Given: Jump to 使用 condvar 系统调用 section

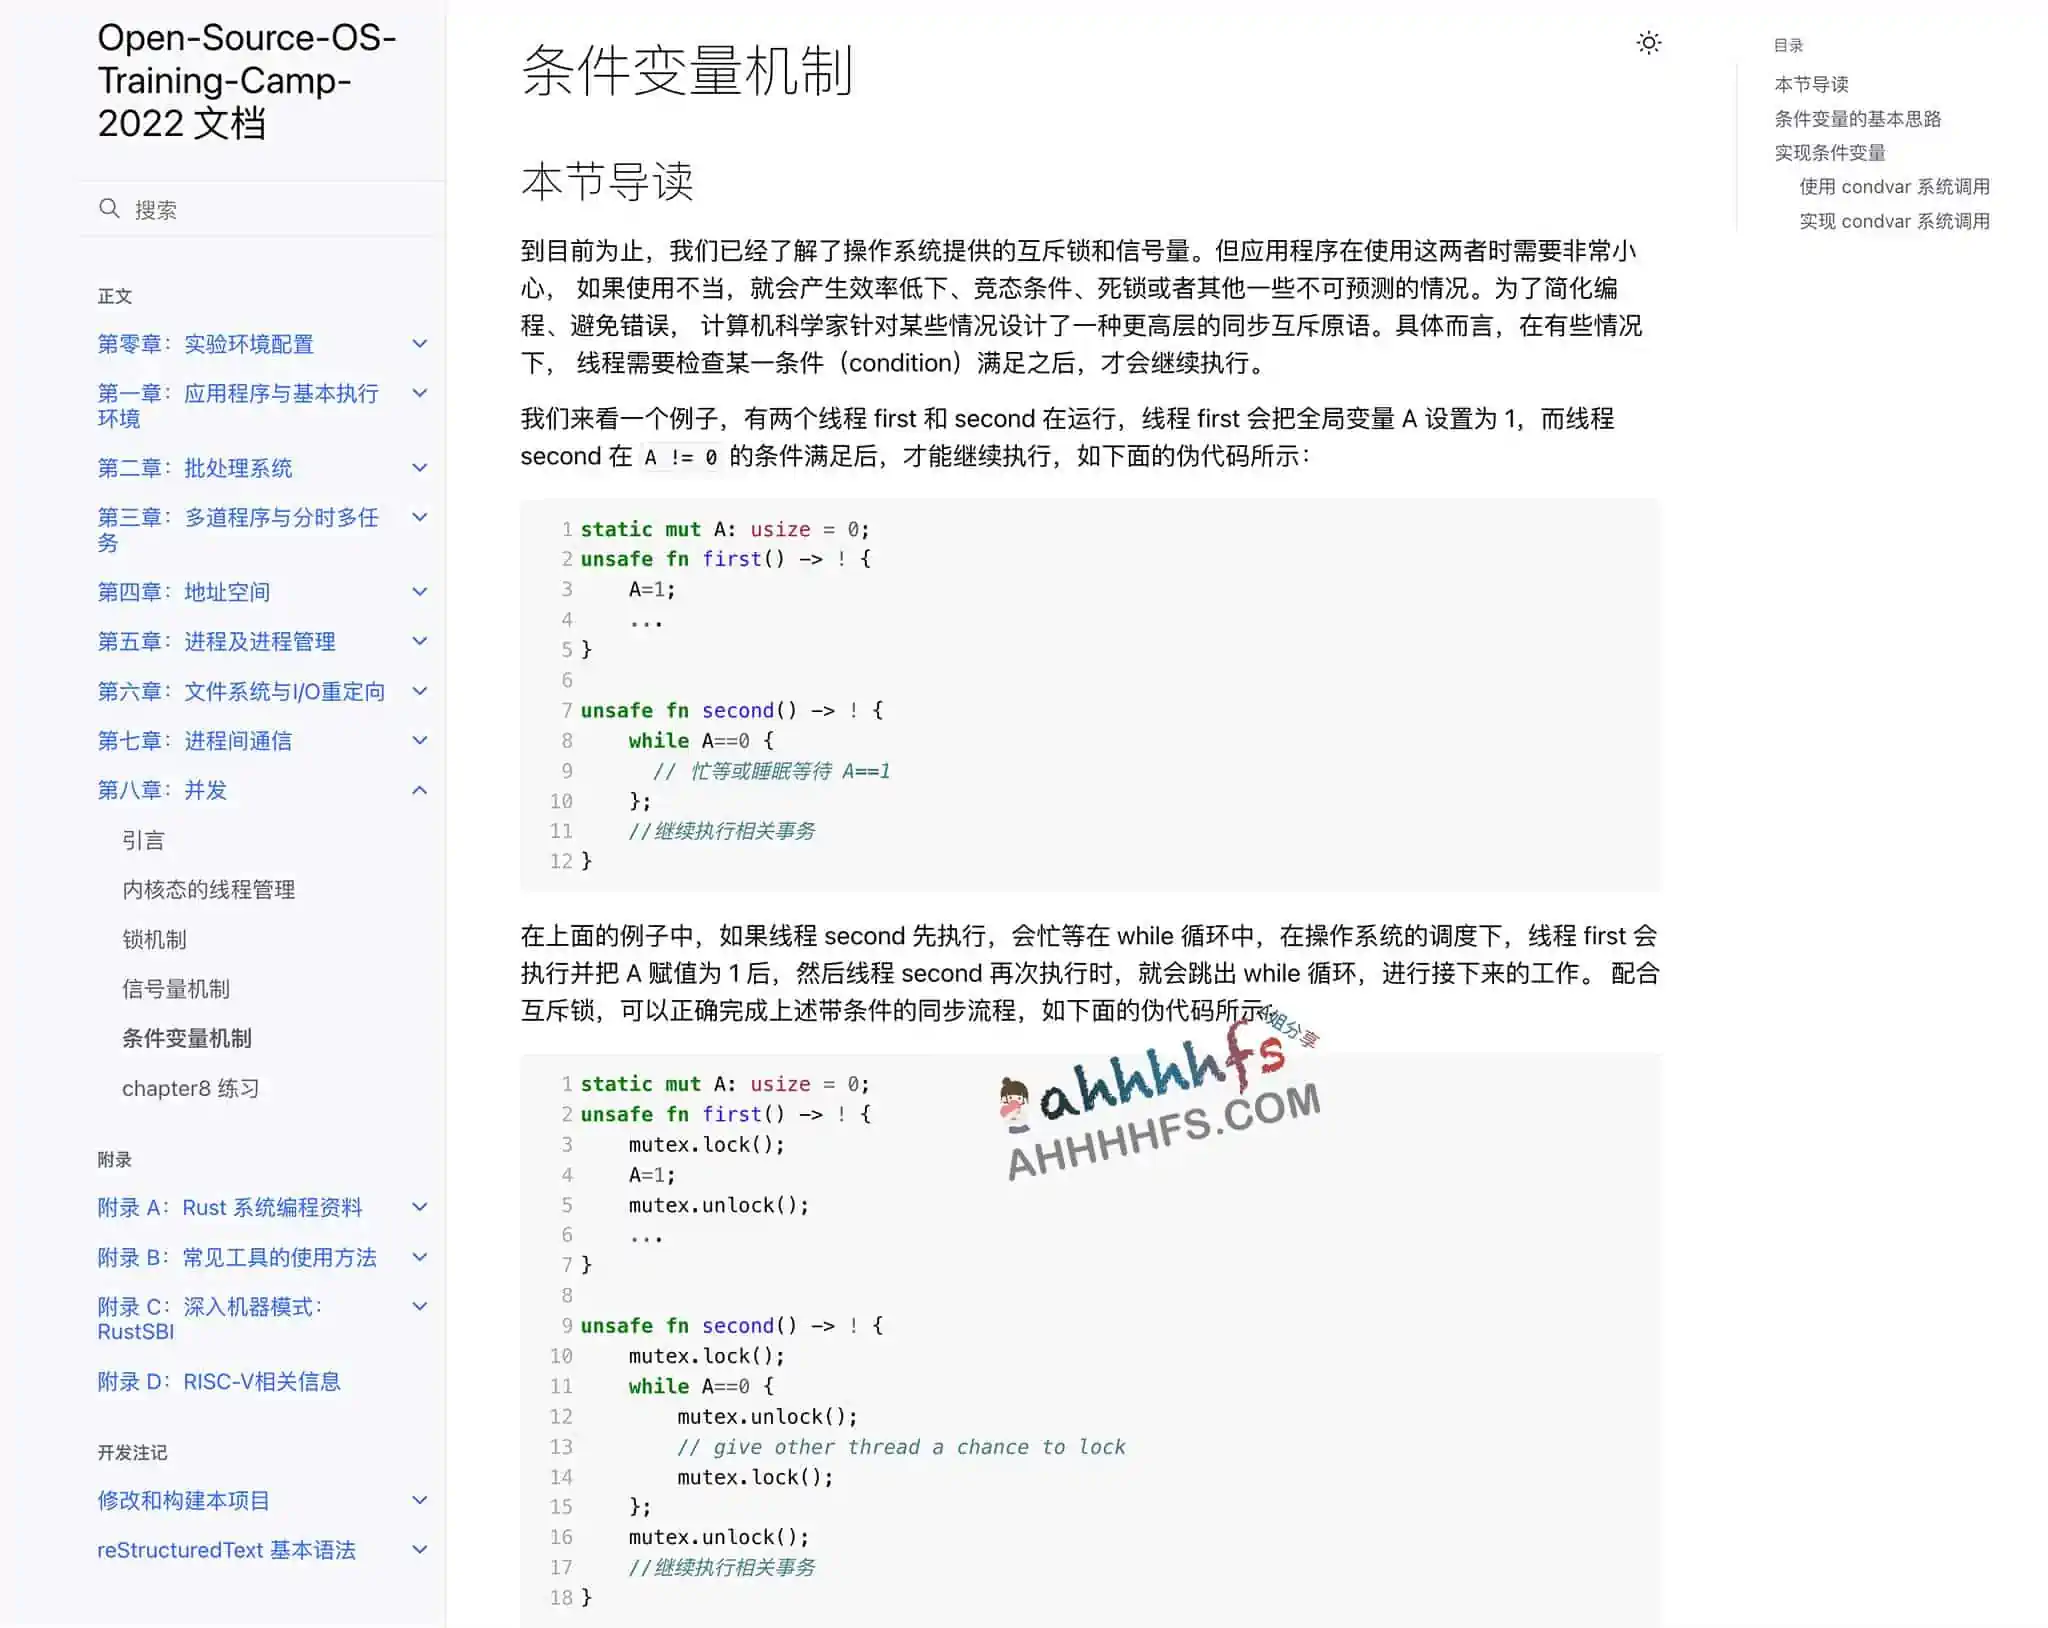Looking at the screenshot, I should click(1893, 187).
